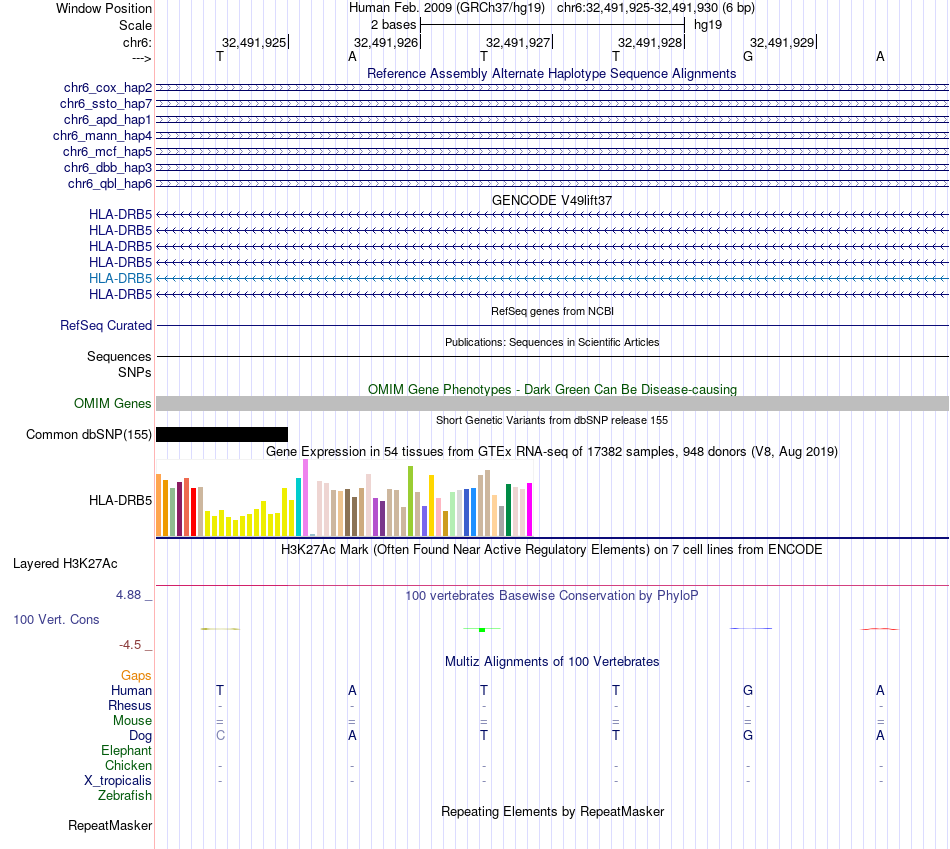Click the magenta GTEx bar at chart end
Image resolution: width=950 pixels, height=849 pixels.
(529, 510)
